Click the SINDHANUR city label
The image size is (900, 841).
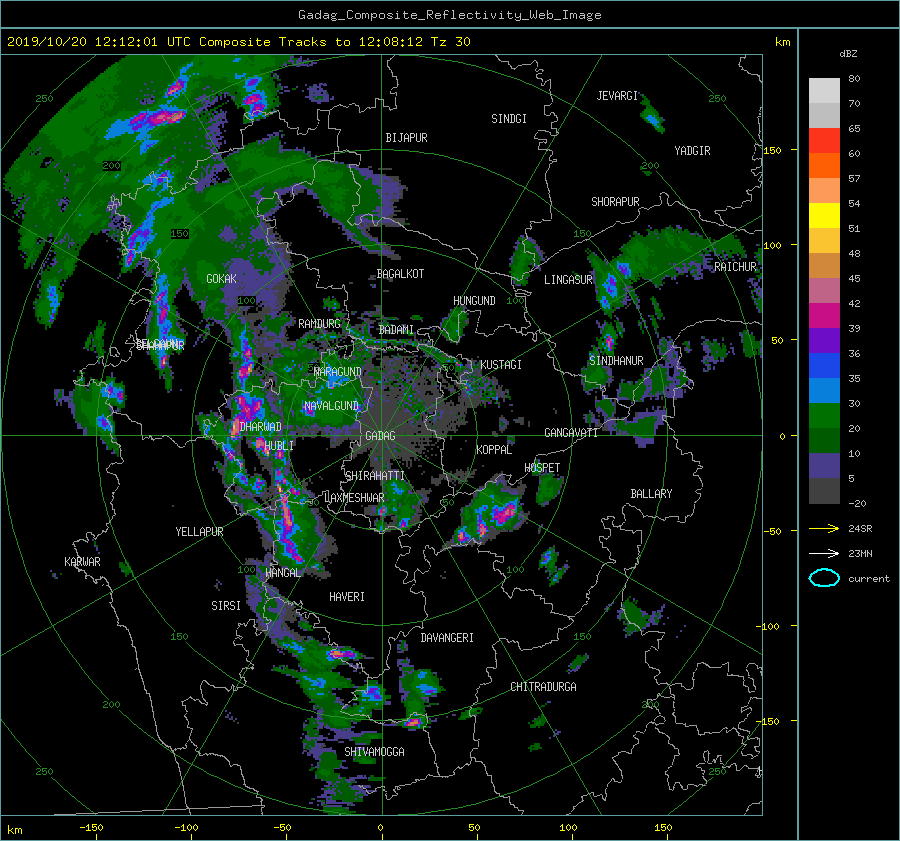616,361
